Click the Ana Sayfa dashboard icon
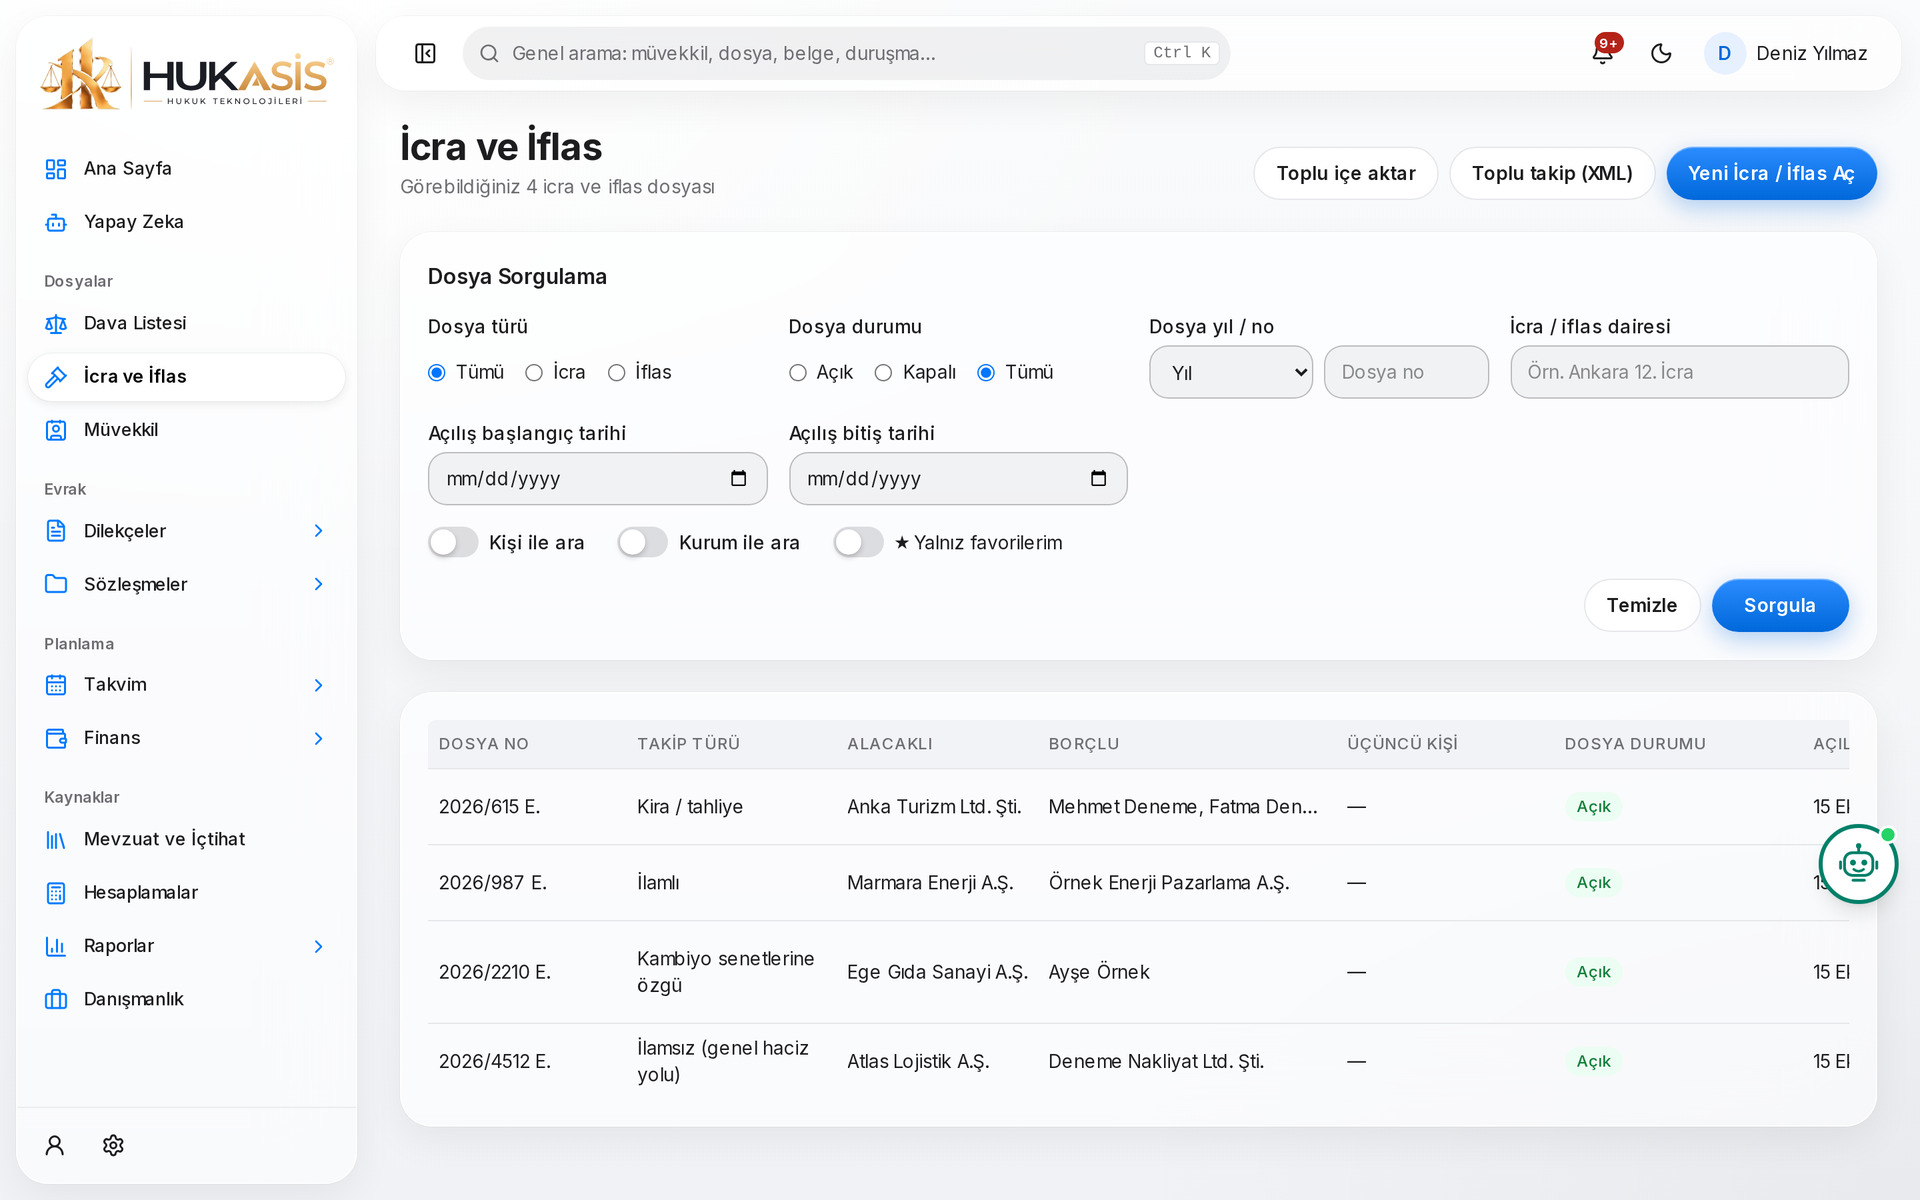 (56, 169)
